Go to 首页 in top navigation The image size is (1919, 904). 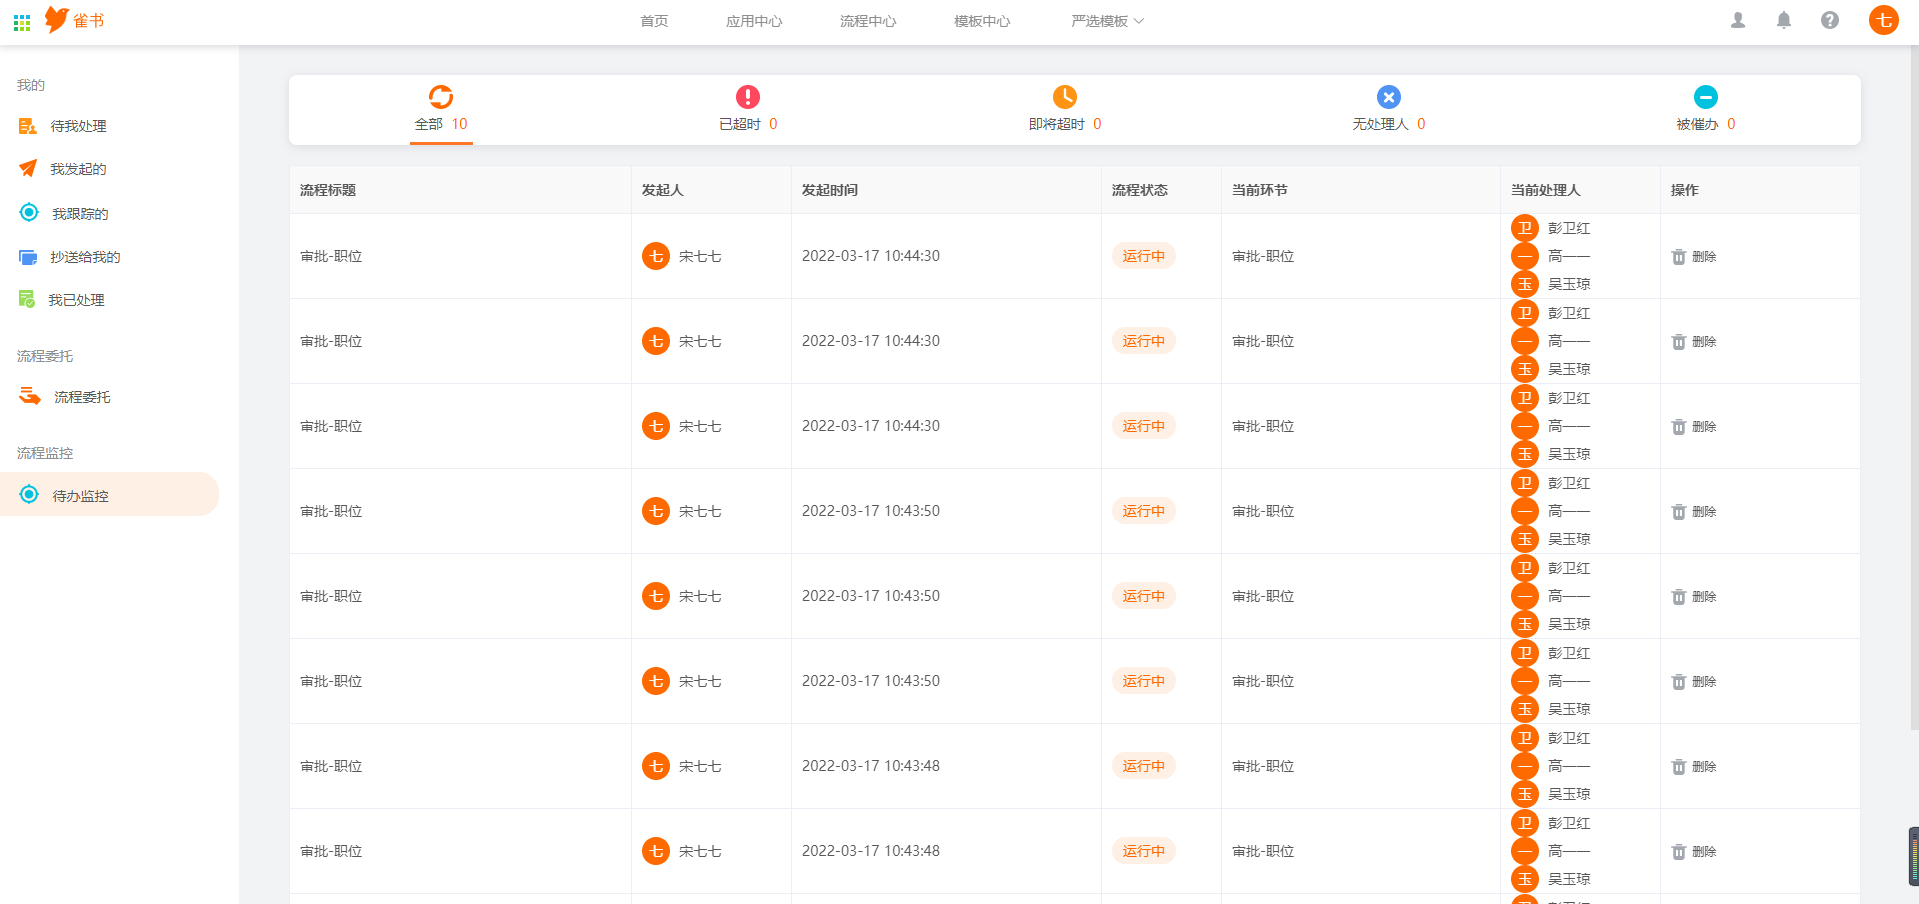pyautogui.click(x=654, y=21)
